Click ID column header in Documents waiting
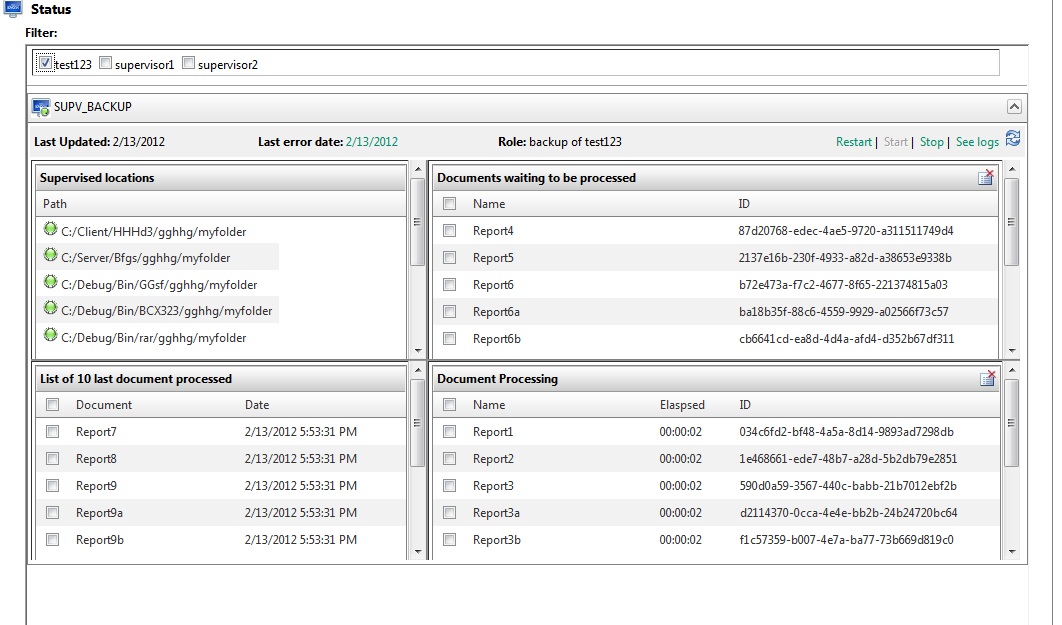Screen dimensions: 1062x625 744,204
